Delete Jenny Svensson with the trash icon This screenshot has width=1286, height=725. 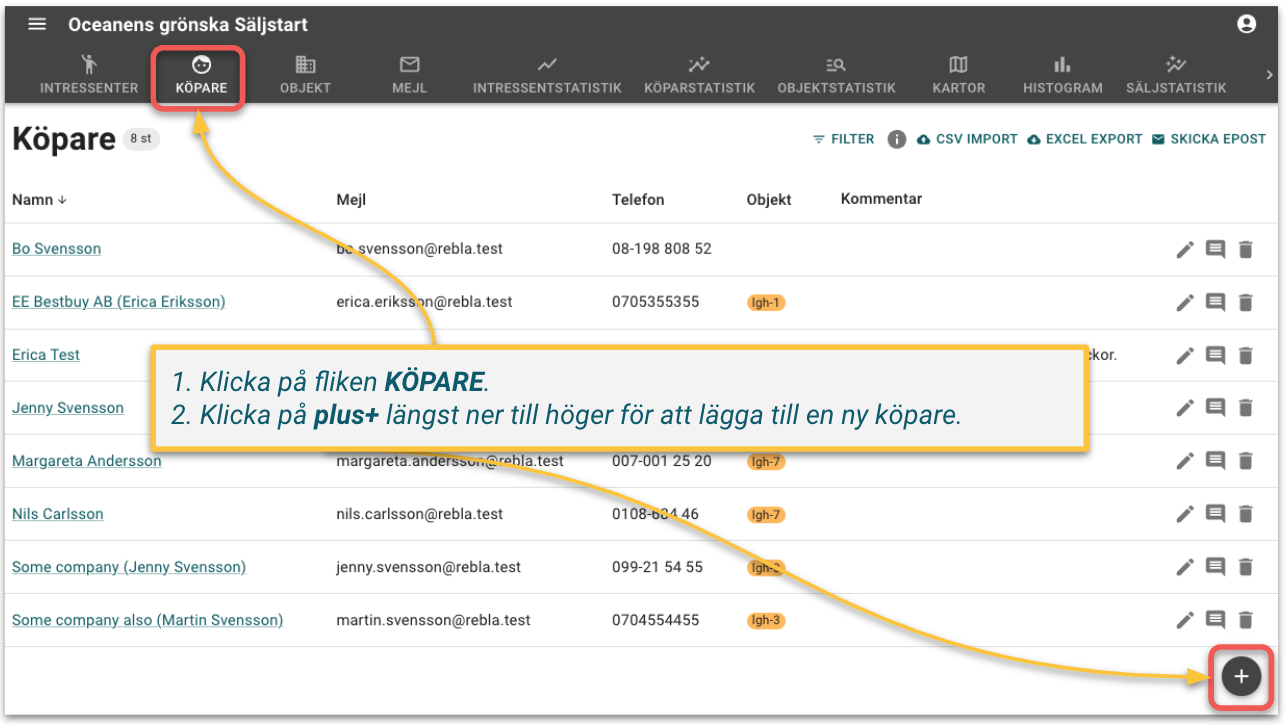pyautogui.click(x=1246, y=408)
